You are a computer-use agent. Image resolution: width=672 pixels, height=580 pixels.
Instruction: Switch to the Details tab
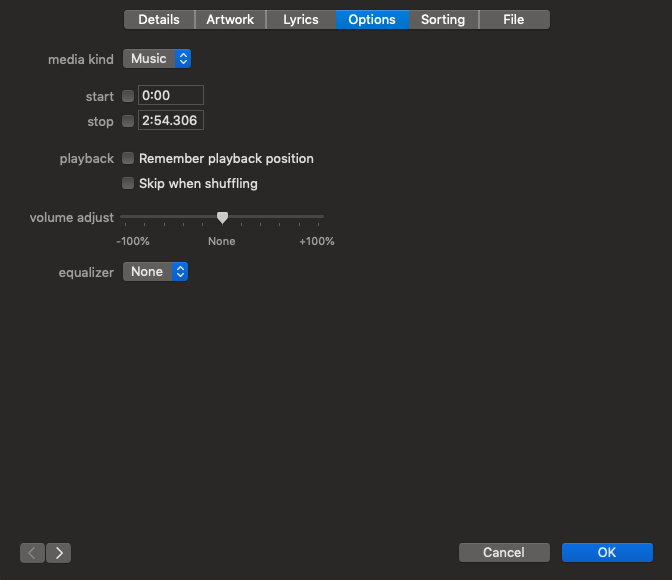pos(159,19)
